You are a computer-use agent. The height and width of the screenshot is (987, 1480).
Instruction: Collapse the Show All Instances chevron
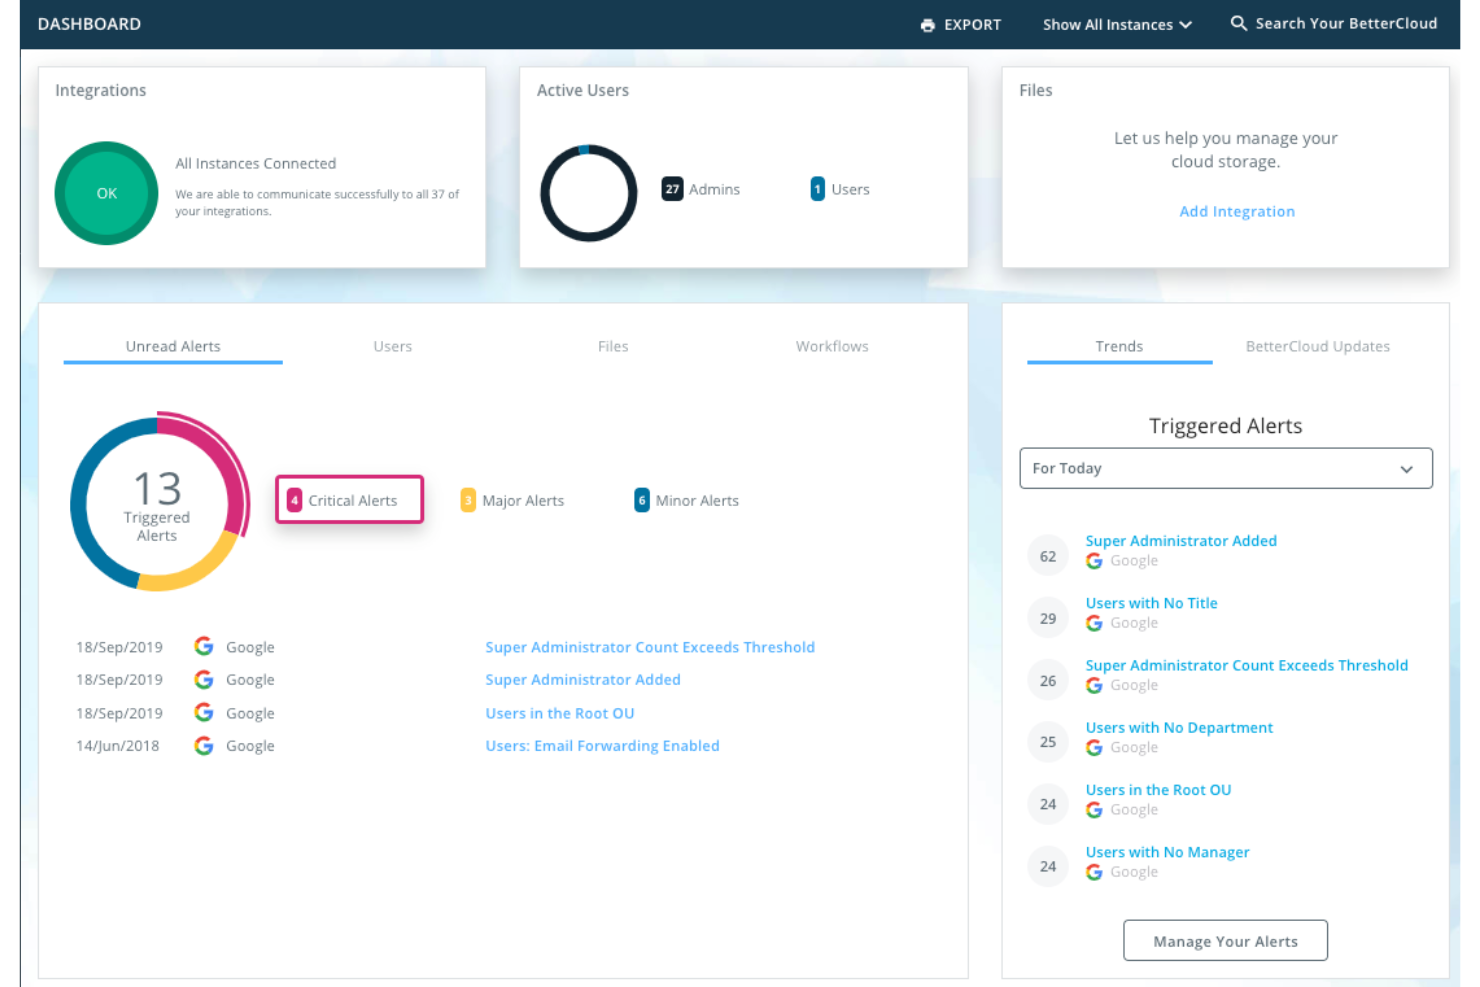click(1188, 24)
